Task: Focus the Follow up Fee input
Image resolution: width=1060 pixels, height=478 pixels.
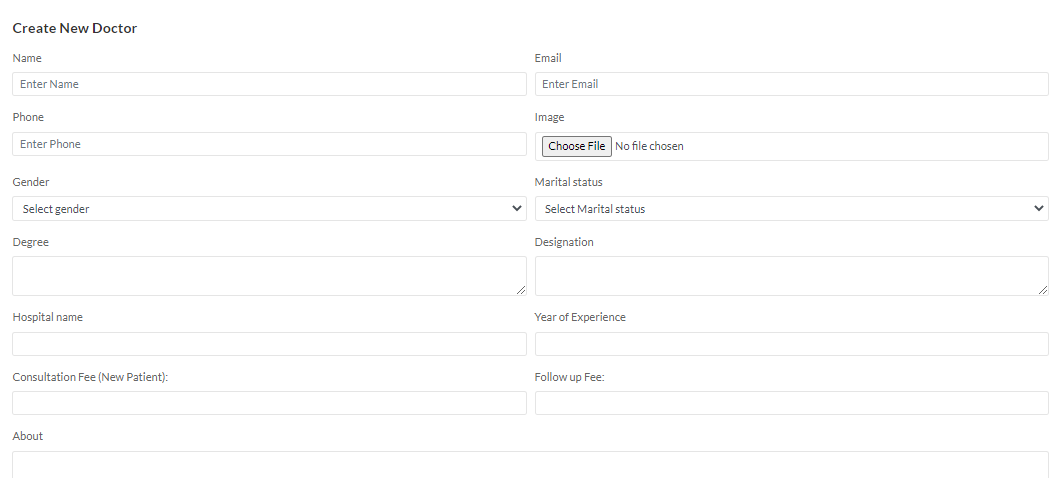Action: pos(791,403)
